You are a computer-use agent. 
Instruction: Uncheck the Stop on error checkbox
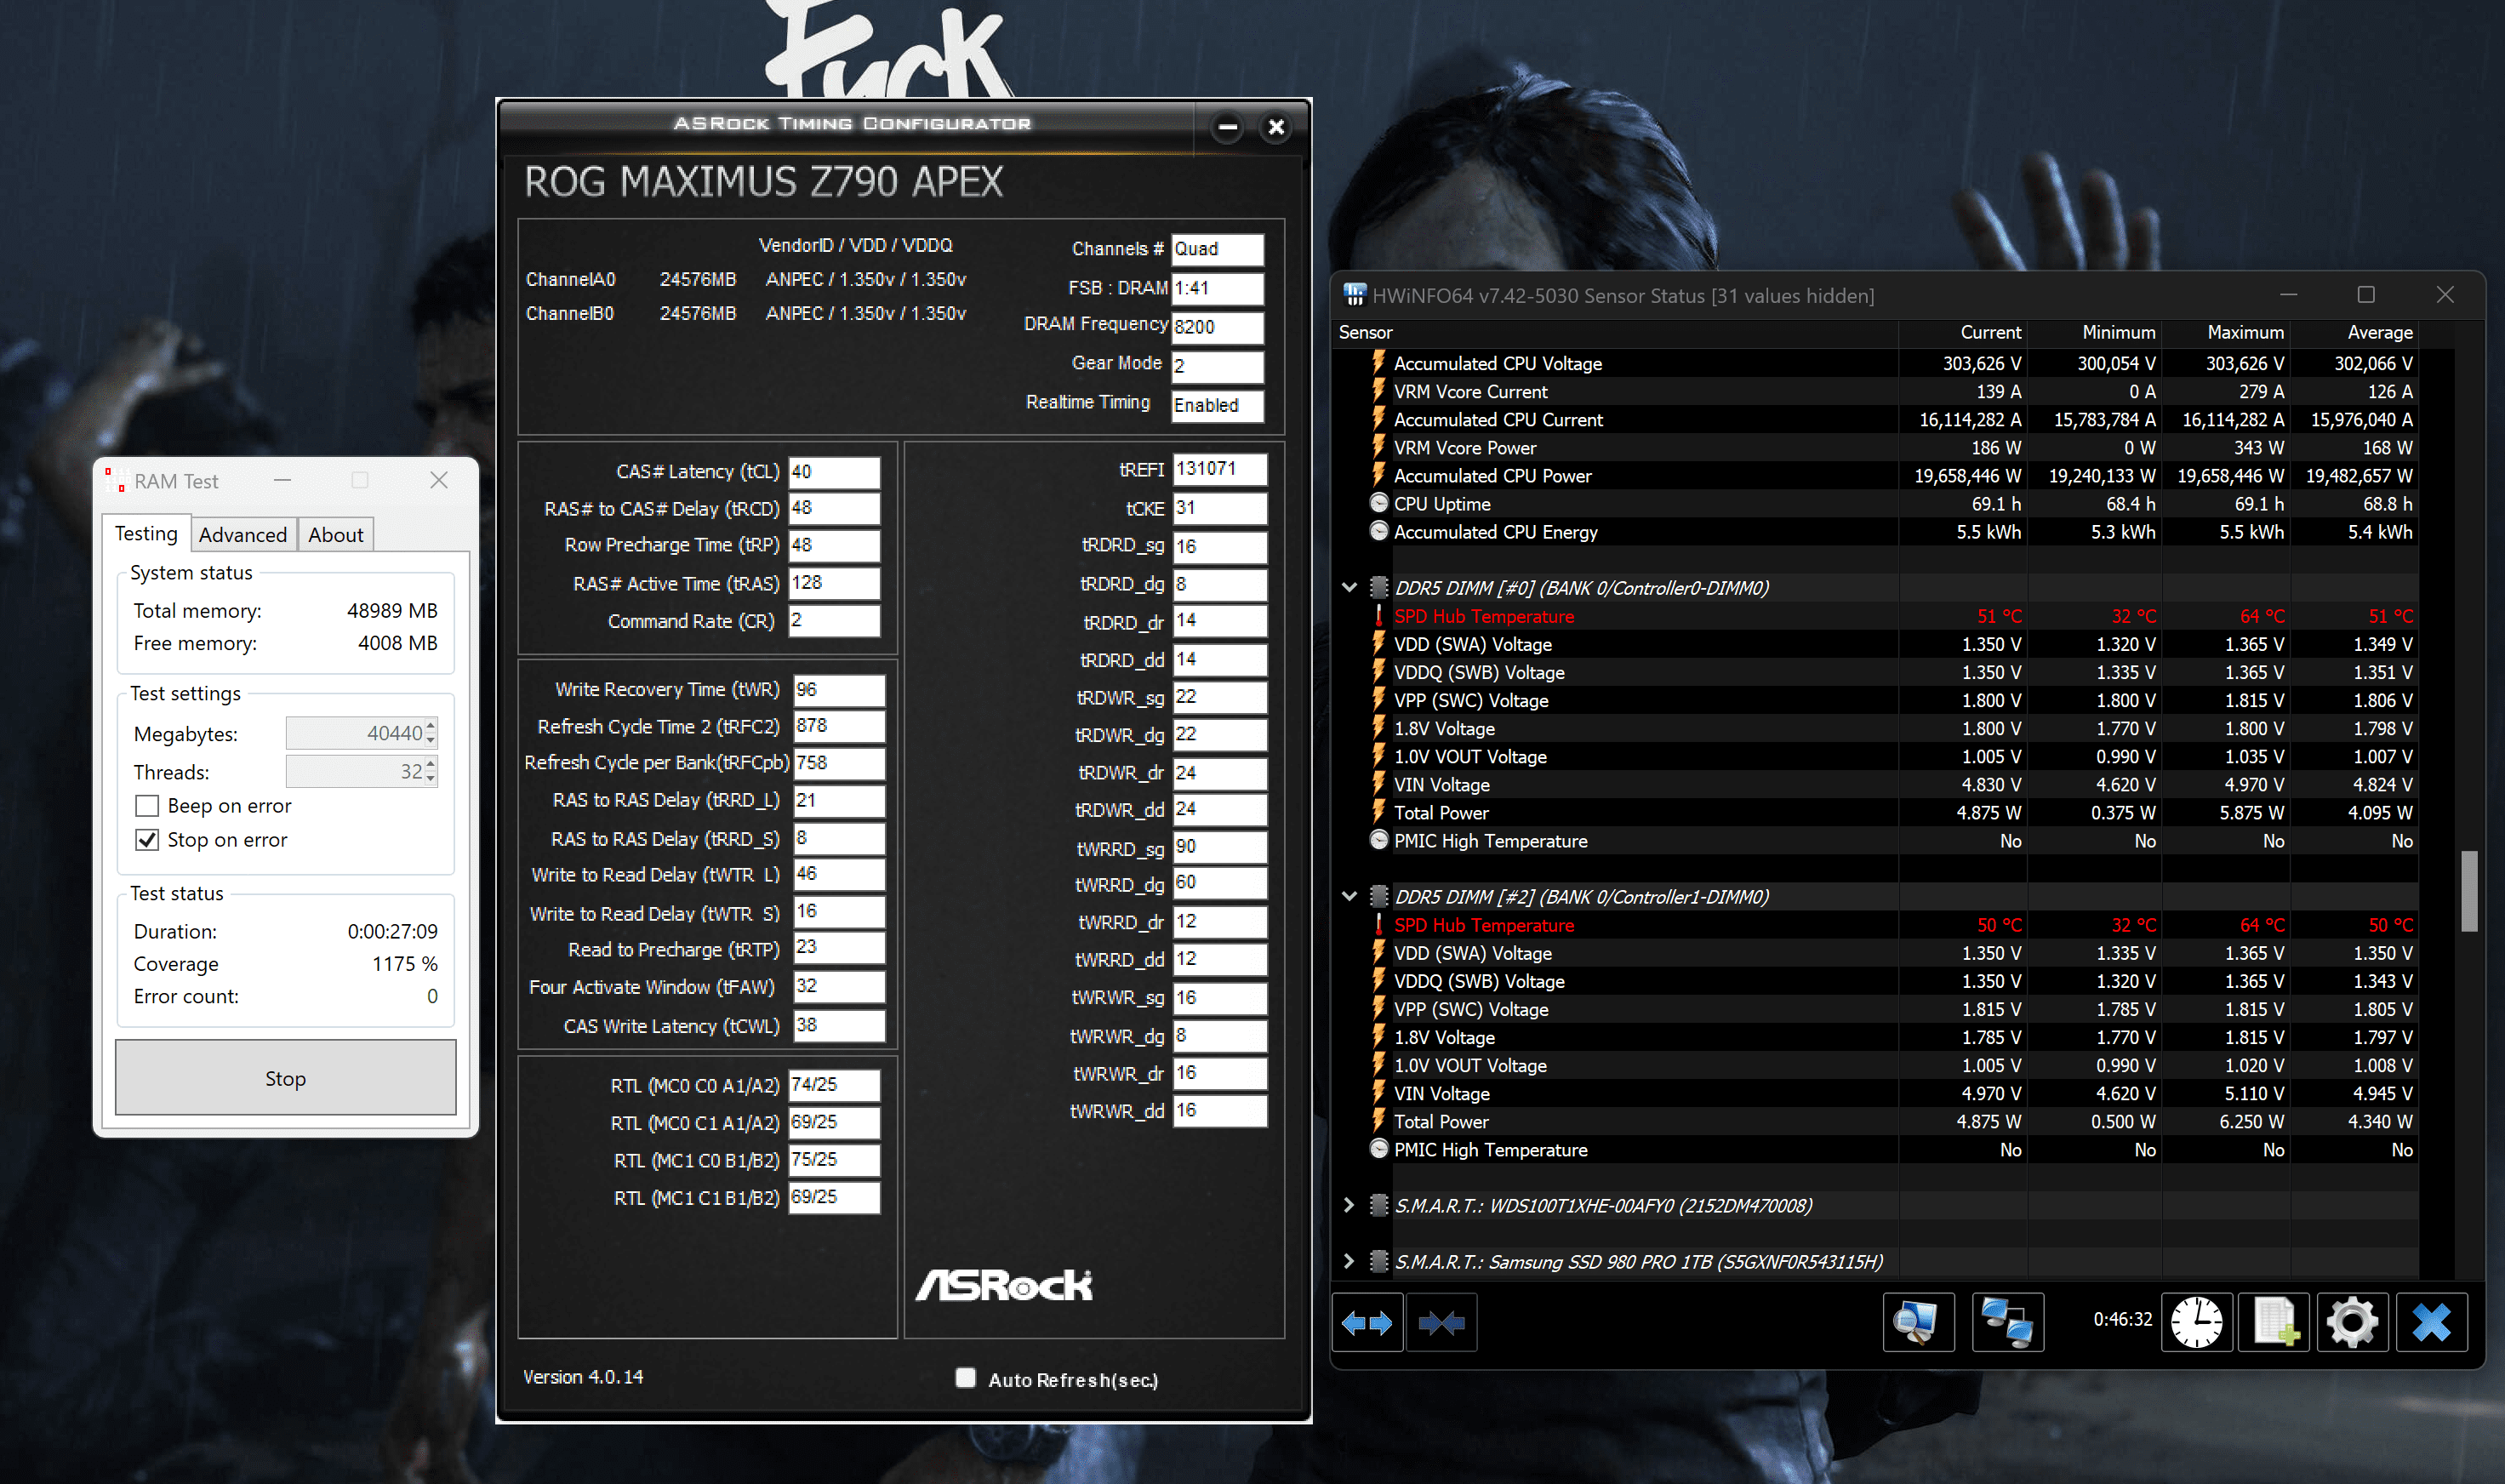click(x=147, y=840)
